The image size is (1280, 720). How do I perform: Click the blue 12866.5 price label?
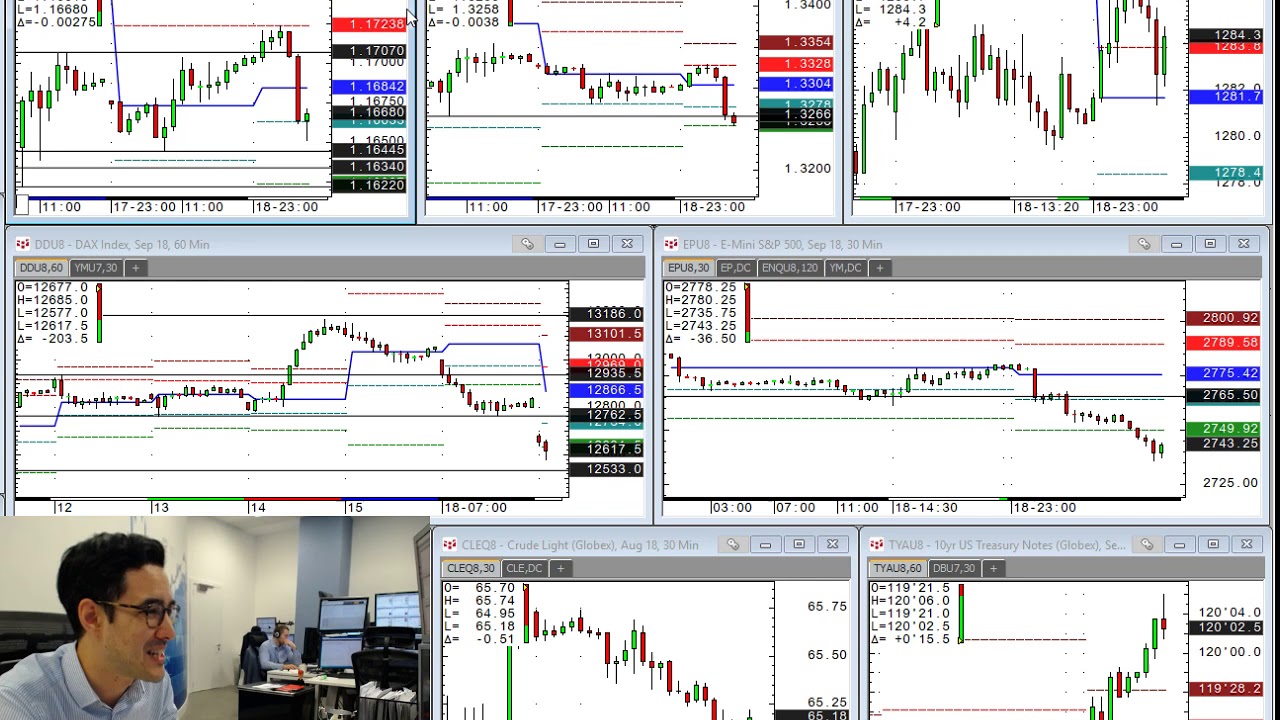click(608, 390)
